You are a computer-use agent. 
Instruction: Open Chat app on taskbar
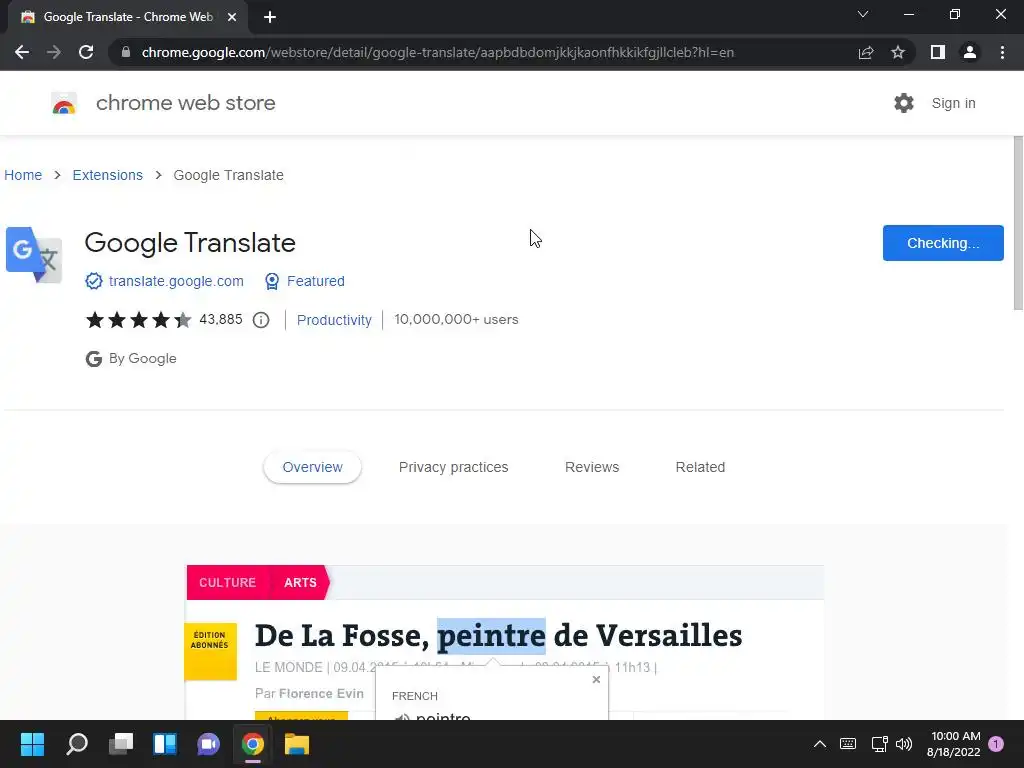pos(208,744)
